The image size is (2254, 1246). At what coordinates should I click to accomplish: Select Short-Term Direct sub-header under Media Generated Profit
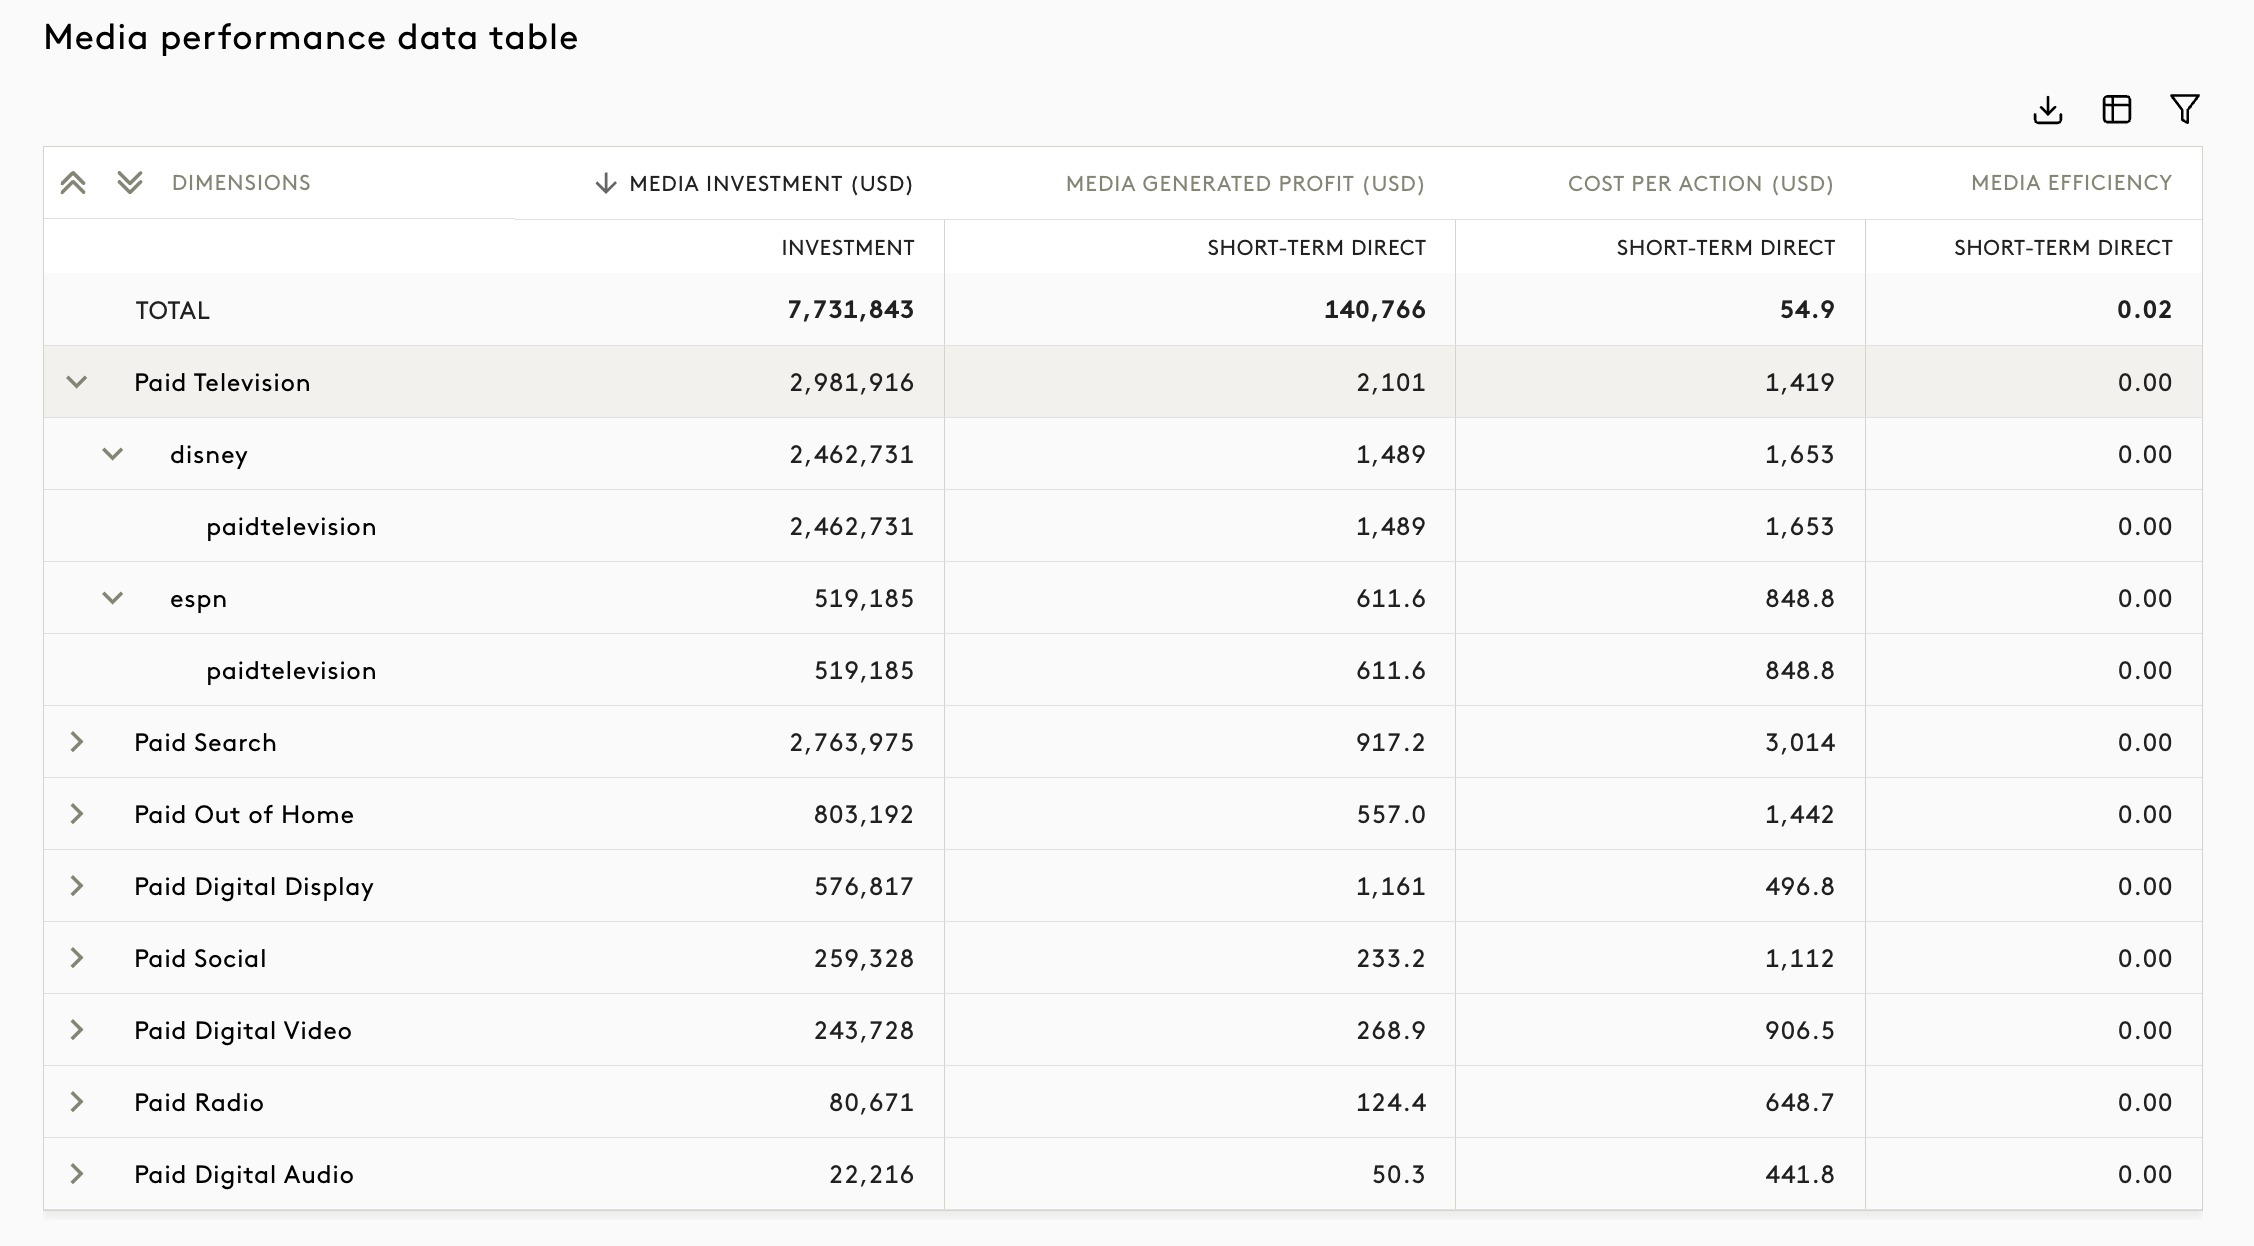pos(1316,248)
